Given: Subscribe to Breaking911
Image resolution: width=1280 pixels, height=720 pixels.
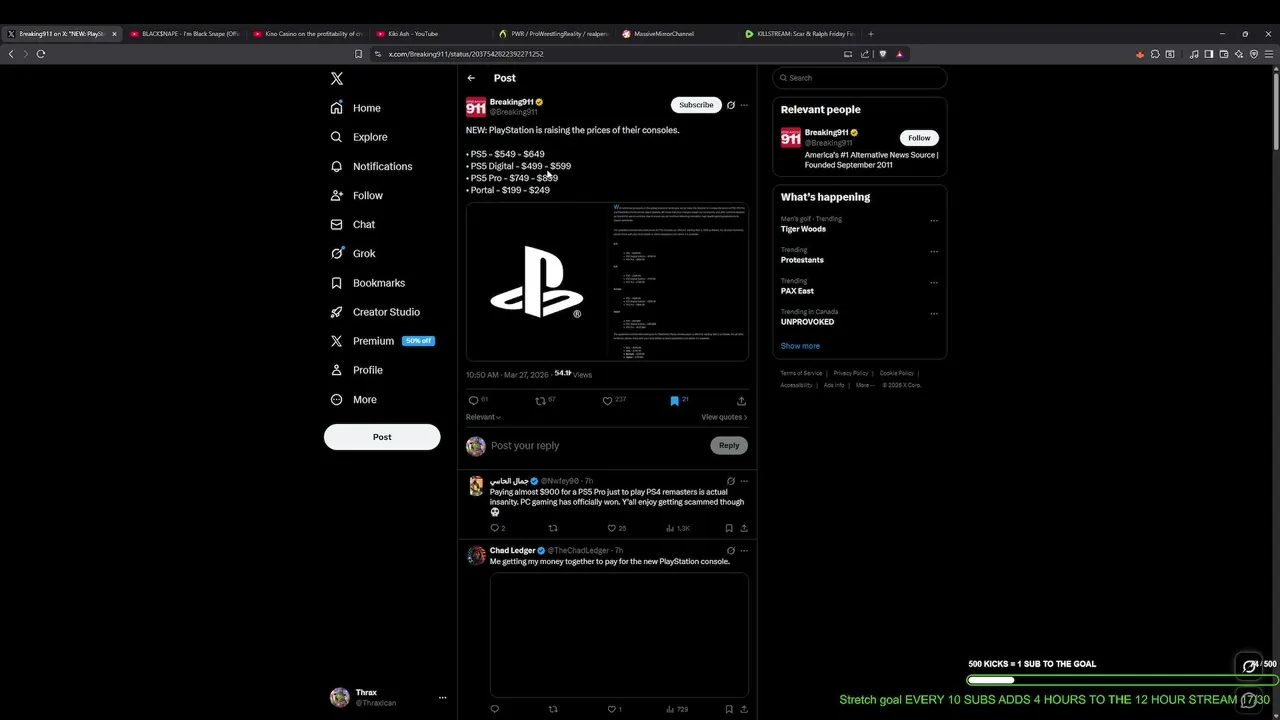Looking at the screenshot, I should [696, 105].
